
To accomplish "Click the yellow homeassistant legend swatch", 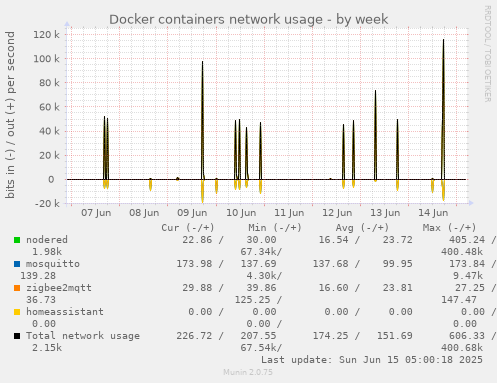I will pyautogui.click(x=17, y=312).
